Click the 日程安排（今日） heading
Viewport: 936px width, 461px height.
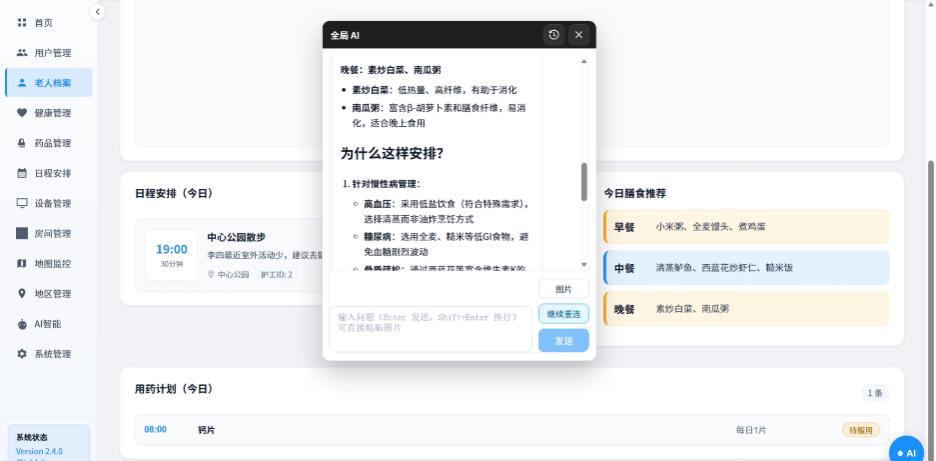point(174,193)
